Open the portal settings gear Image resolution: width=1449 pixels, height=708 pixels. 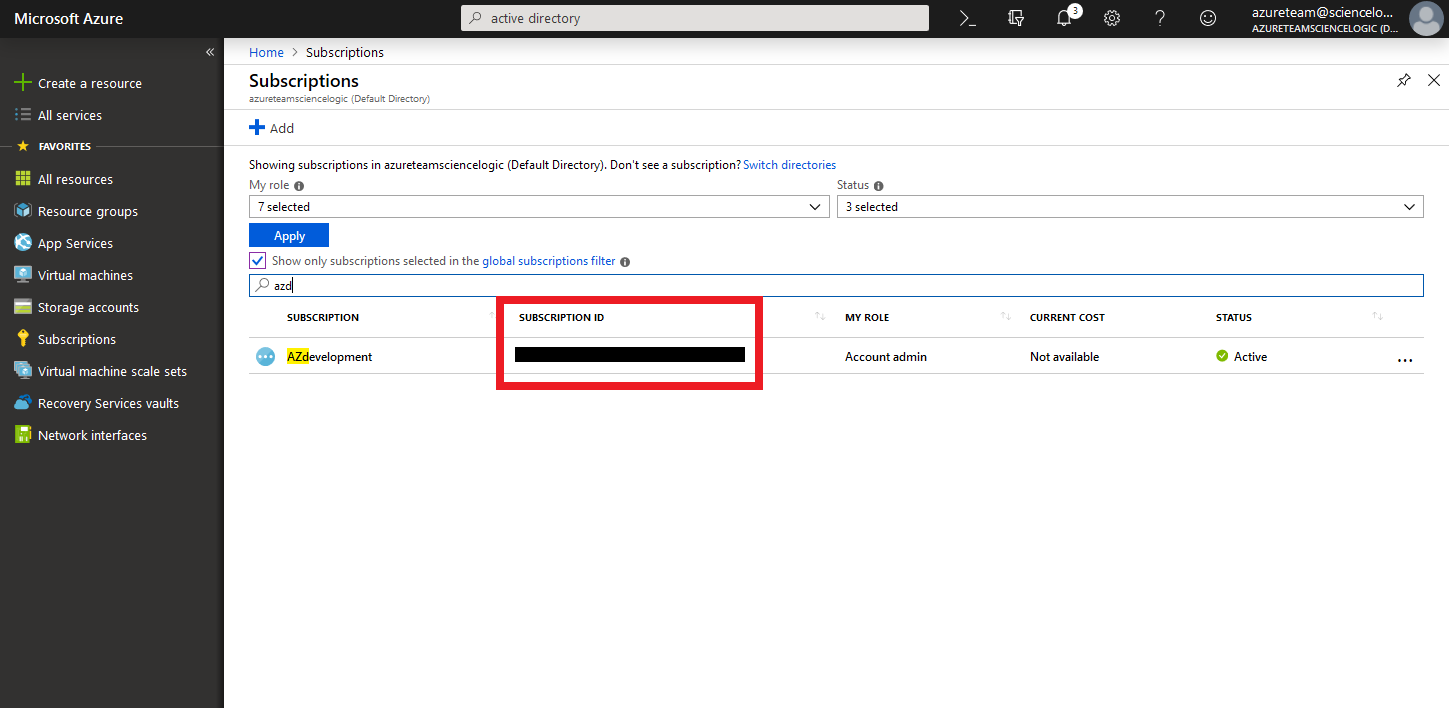[1111, 18]
